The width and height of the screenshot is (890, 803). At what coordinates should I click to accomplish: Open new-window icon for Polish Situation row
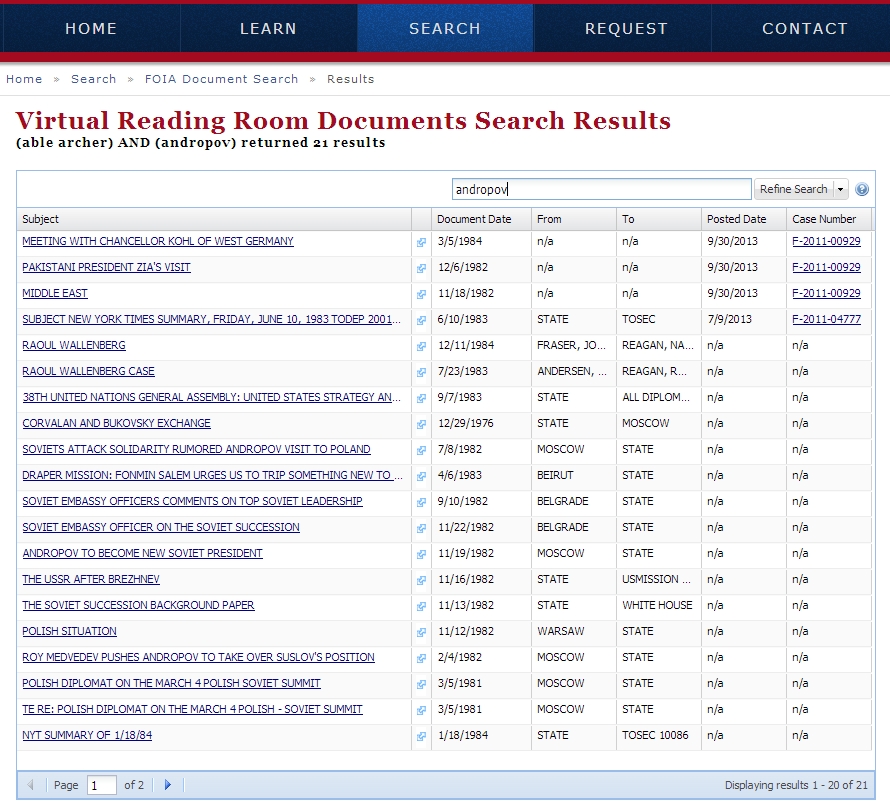pyautogui.click(x=421, y=632)
